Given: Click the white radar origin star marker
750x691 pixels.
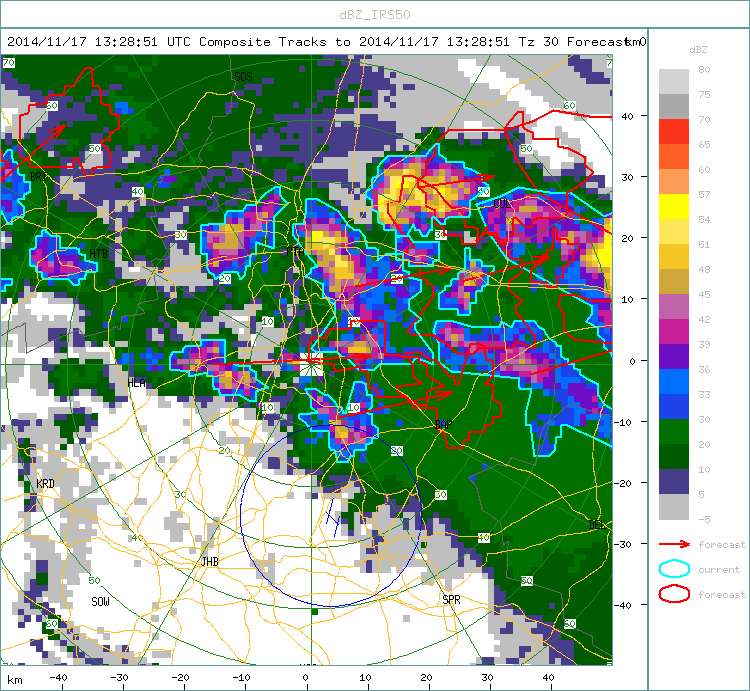Looking at the screenshot, I should [311, 364].
